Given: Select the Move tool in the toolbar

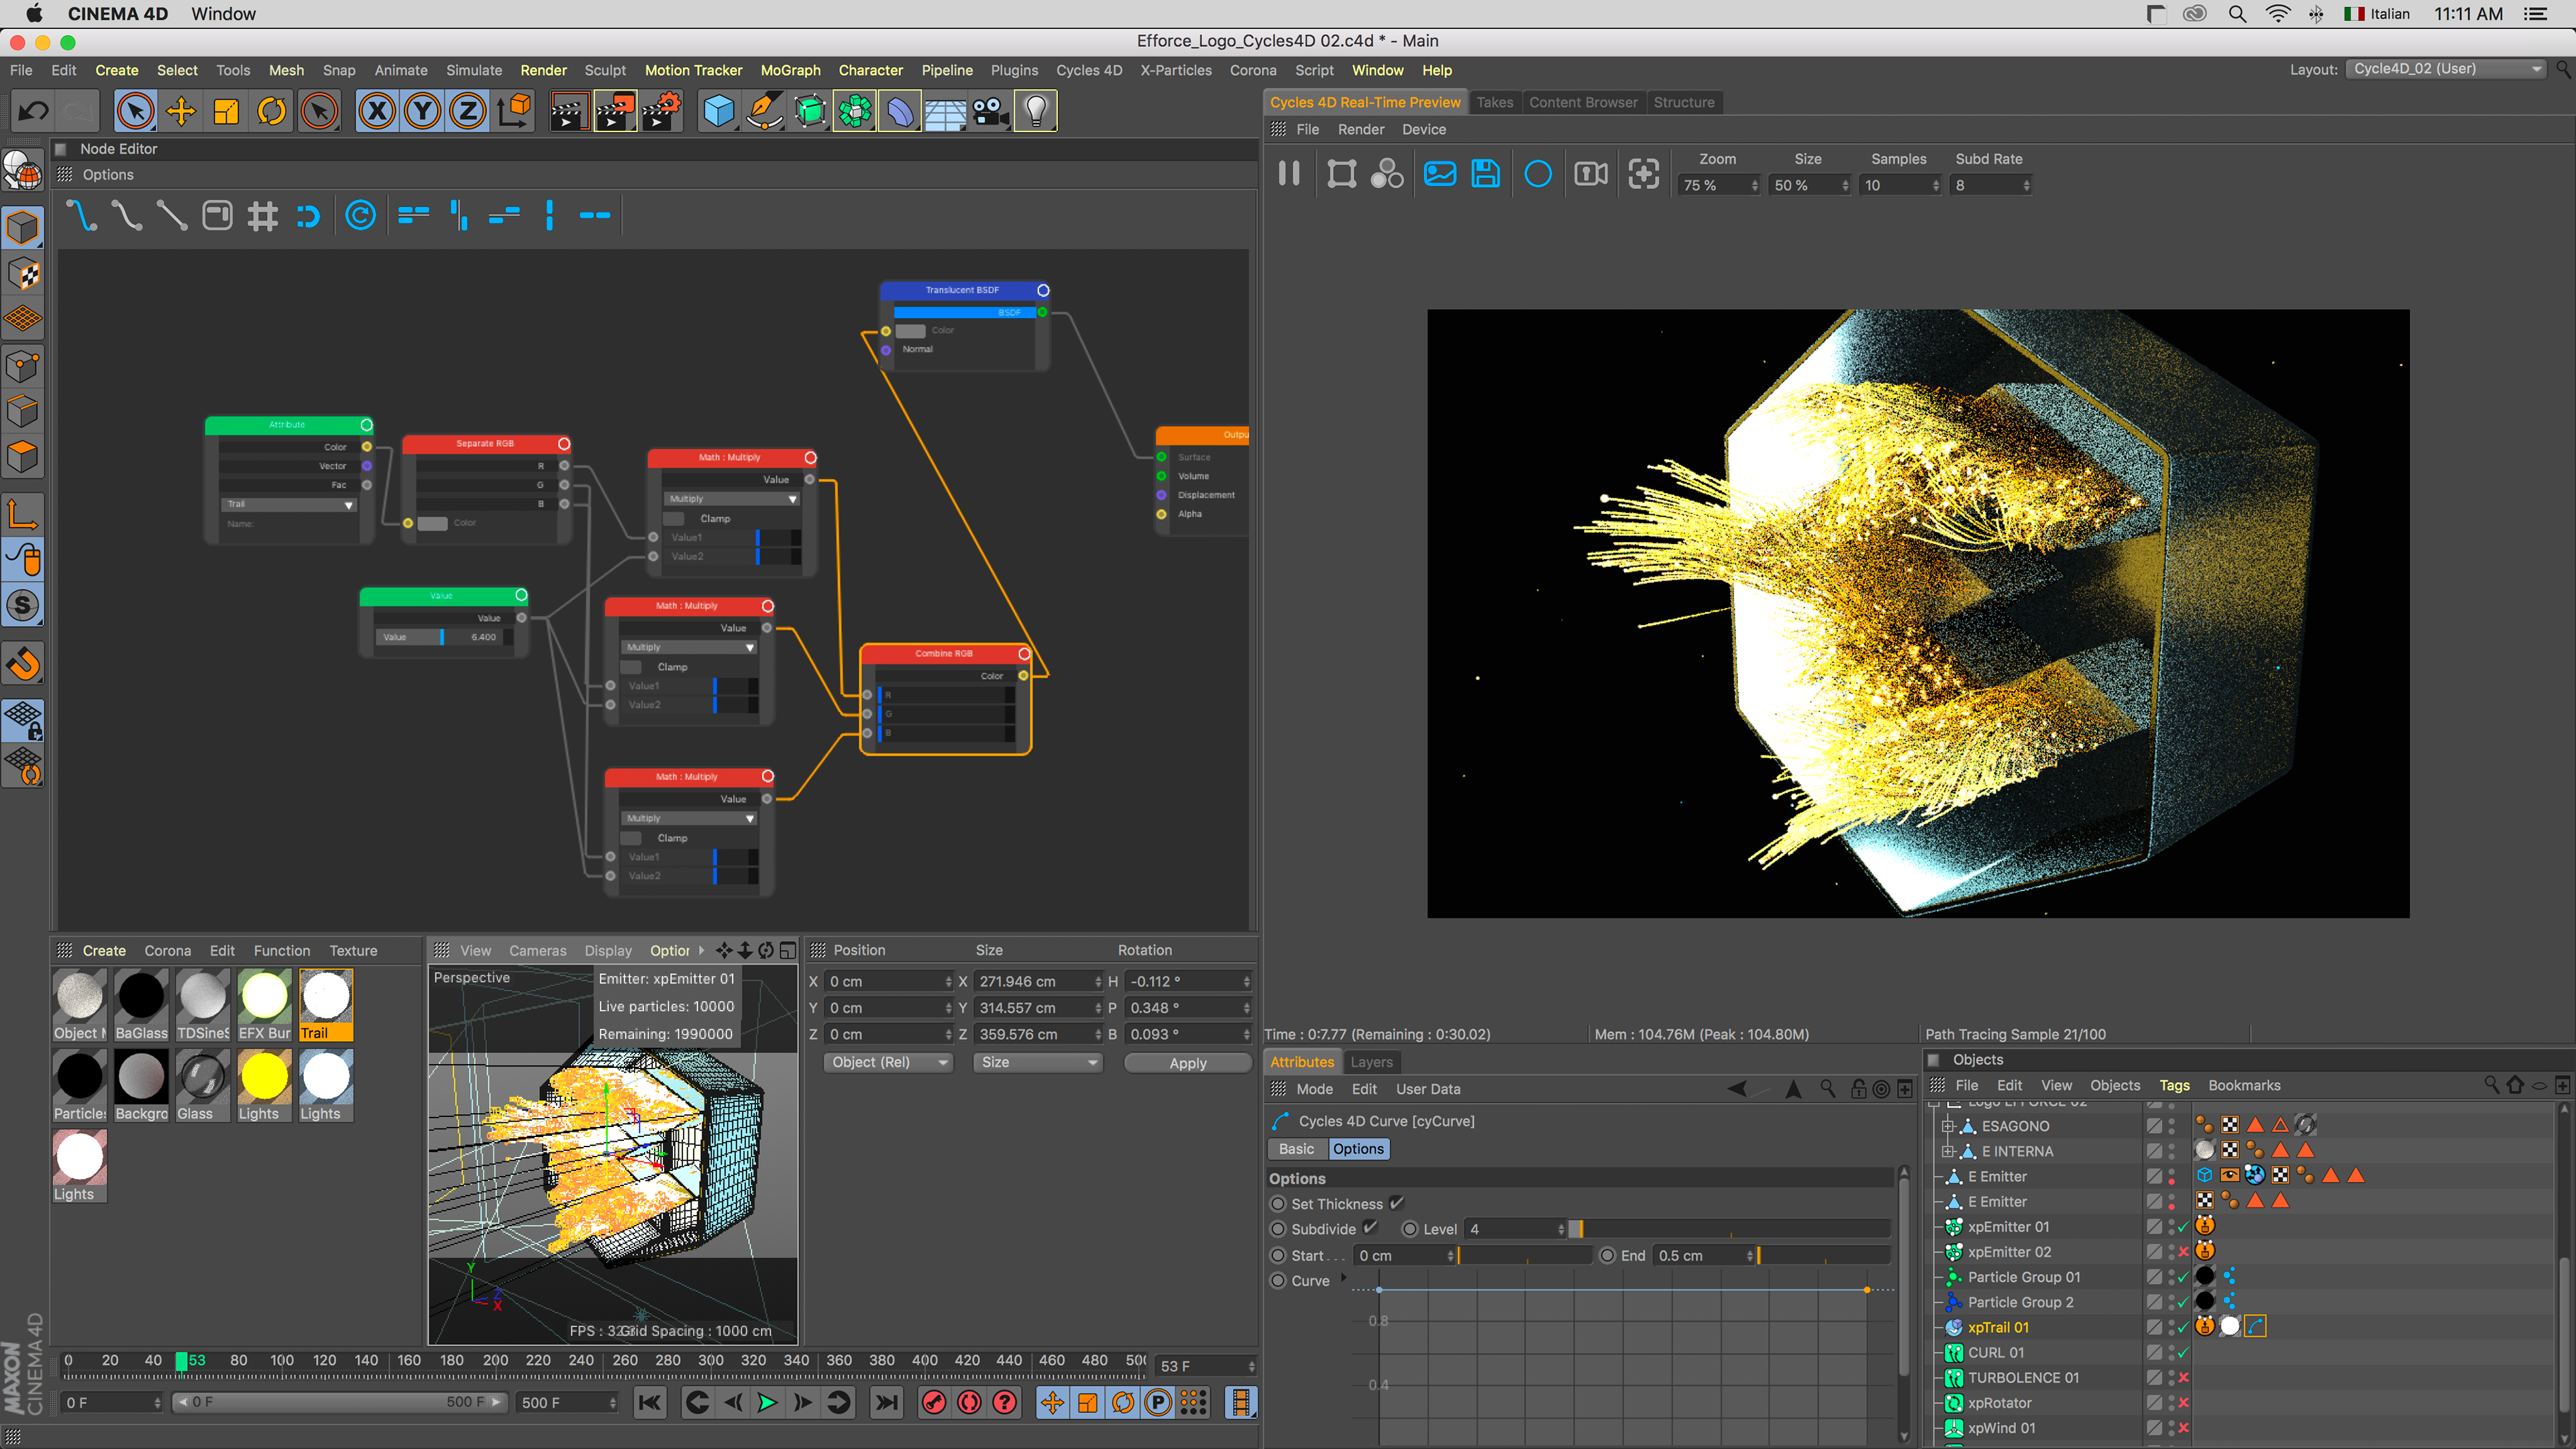Looking at the screenshot, I should click(181, 111).
